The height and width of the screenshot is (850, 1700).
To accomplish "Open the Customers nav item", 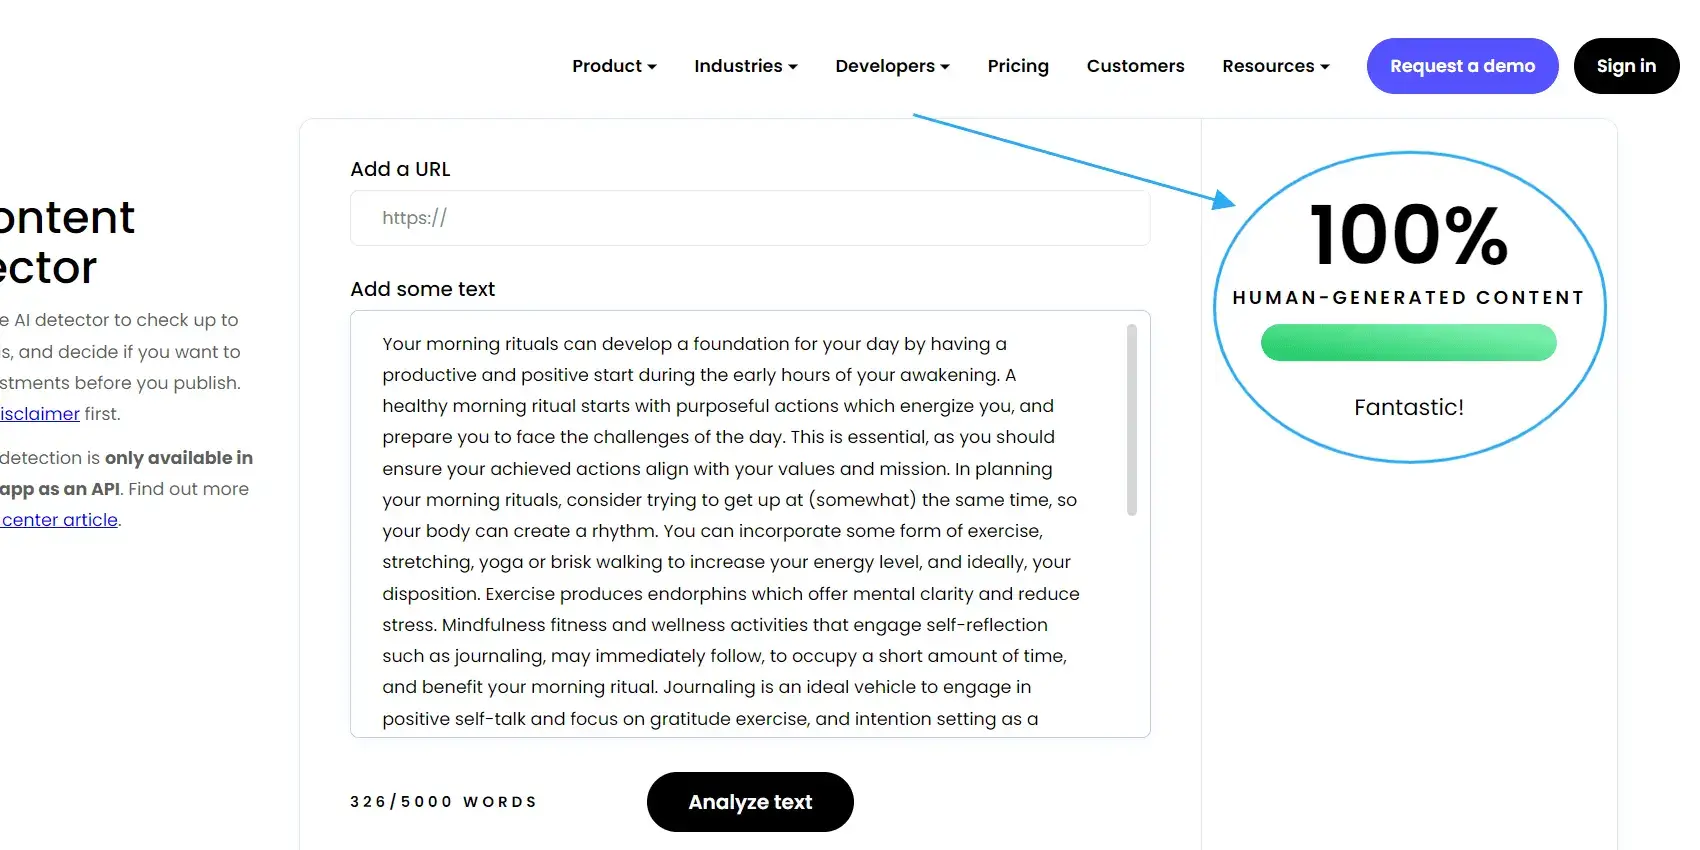I will click(1135, 66).
